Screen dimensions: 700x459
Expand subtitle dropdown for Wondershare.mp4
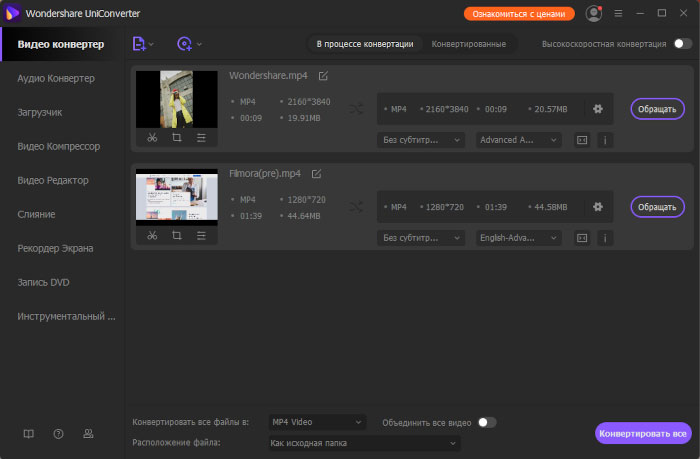[x=421, y=140]
